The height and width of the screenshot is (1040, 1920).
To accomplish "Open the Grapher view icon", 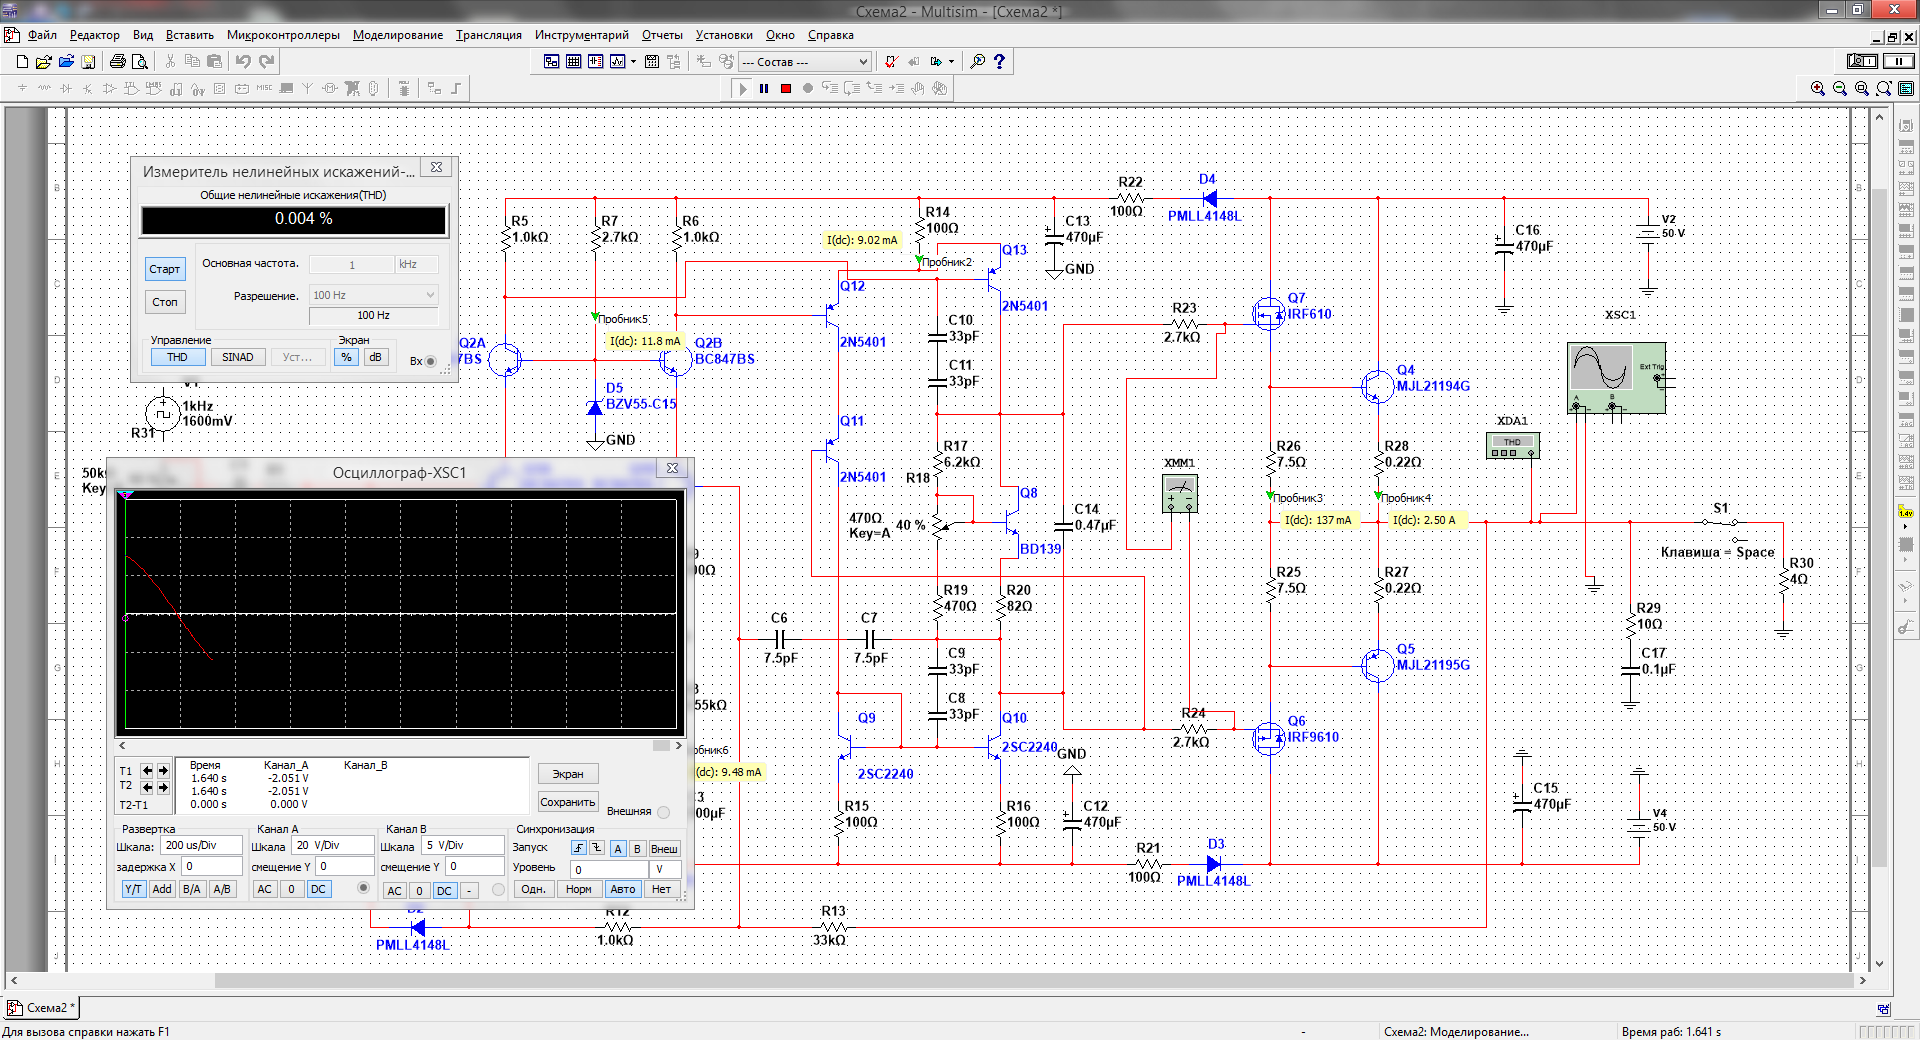I will coord(617,62).
